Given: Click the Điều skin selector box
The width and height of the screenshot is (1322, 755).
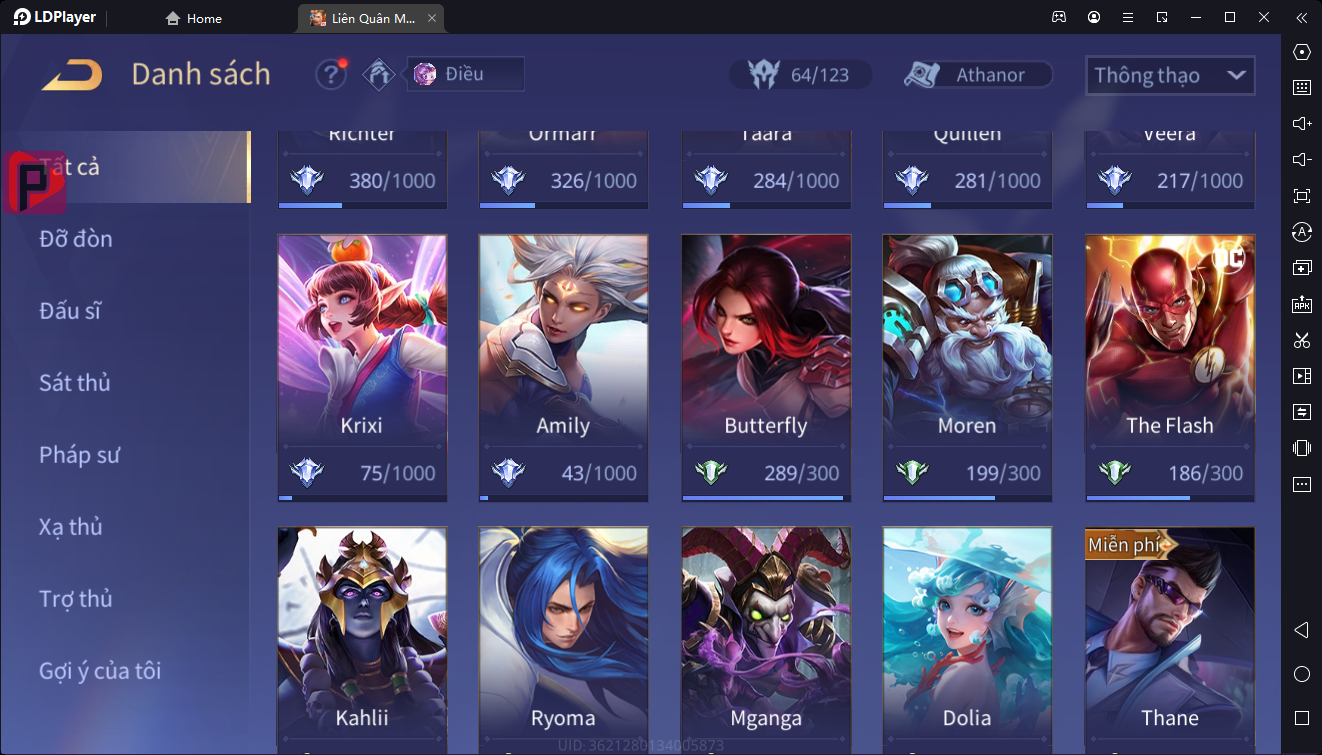Looking at the screenshot, I should pos(465,74).
